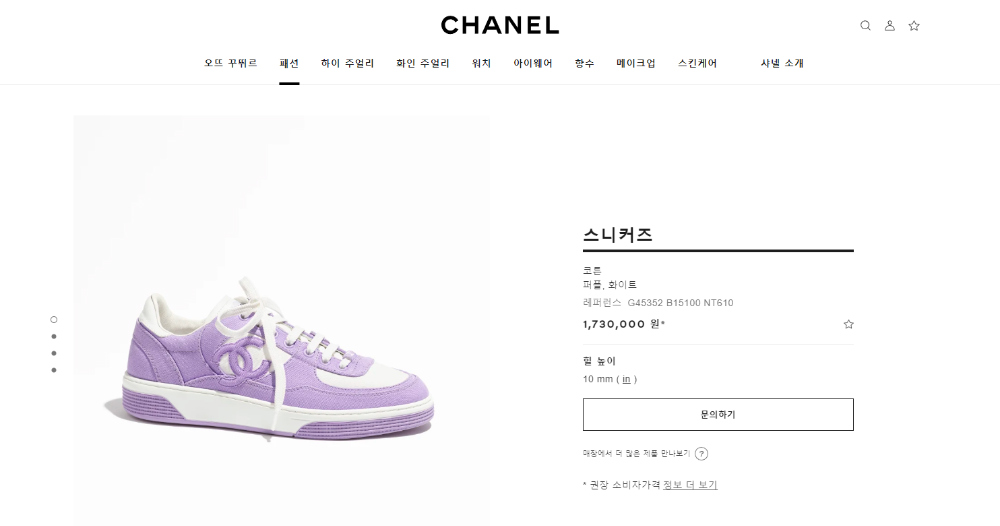Open the 정보 더 보기 link

tap(690, 485)
